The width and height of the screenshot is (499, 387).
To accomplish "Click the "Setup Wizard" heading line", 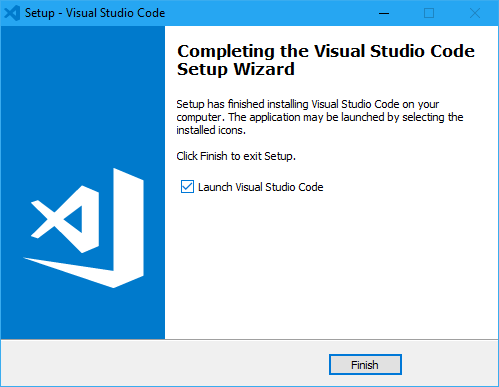I will tap(236, 69).
